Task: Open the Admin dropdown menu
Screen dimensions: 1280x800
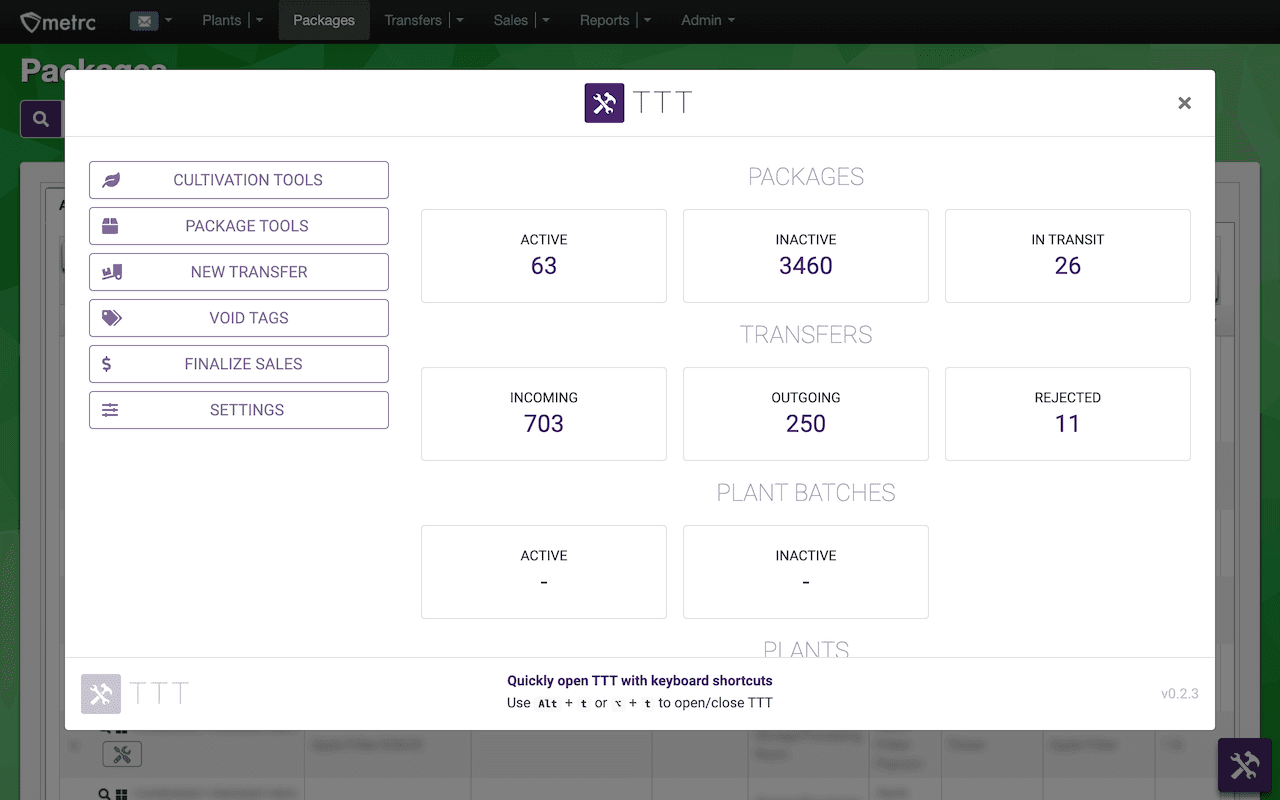Action: [x=708, y=20]
